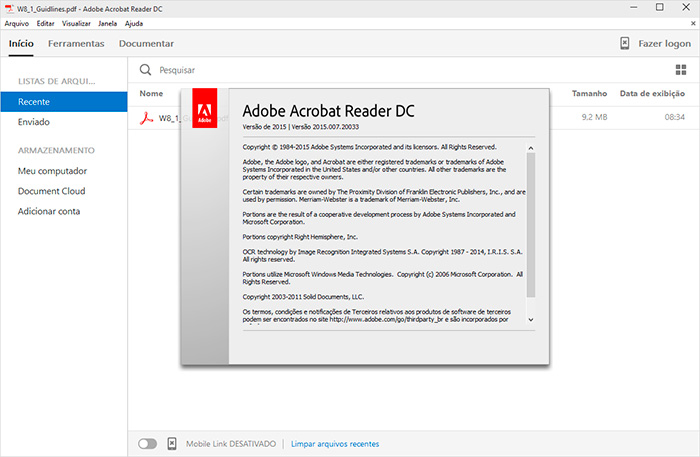Image resolution: width=700 pixels, height=457 pixels.
Task: Click the about dialog scrollbar down arrow
Action: pos(531,320)
